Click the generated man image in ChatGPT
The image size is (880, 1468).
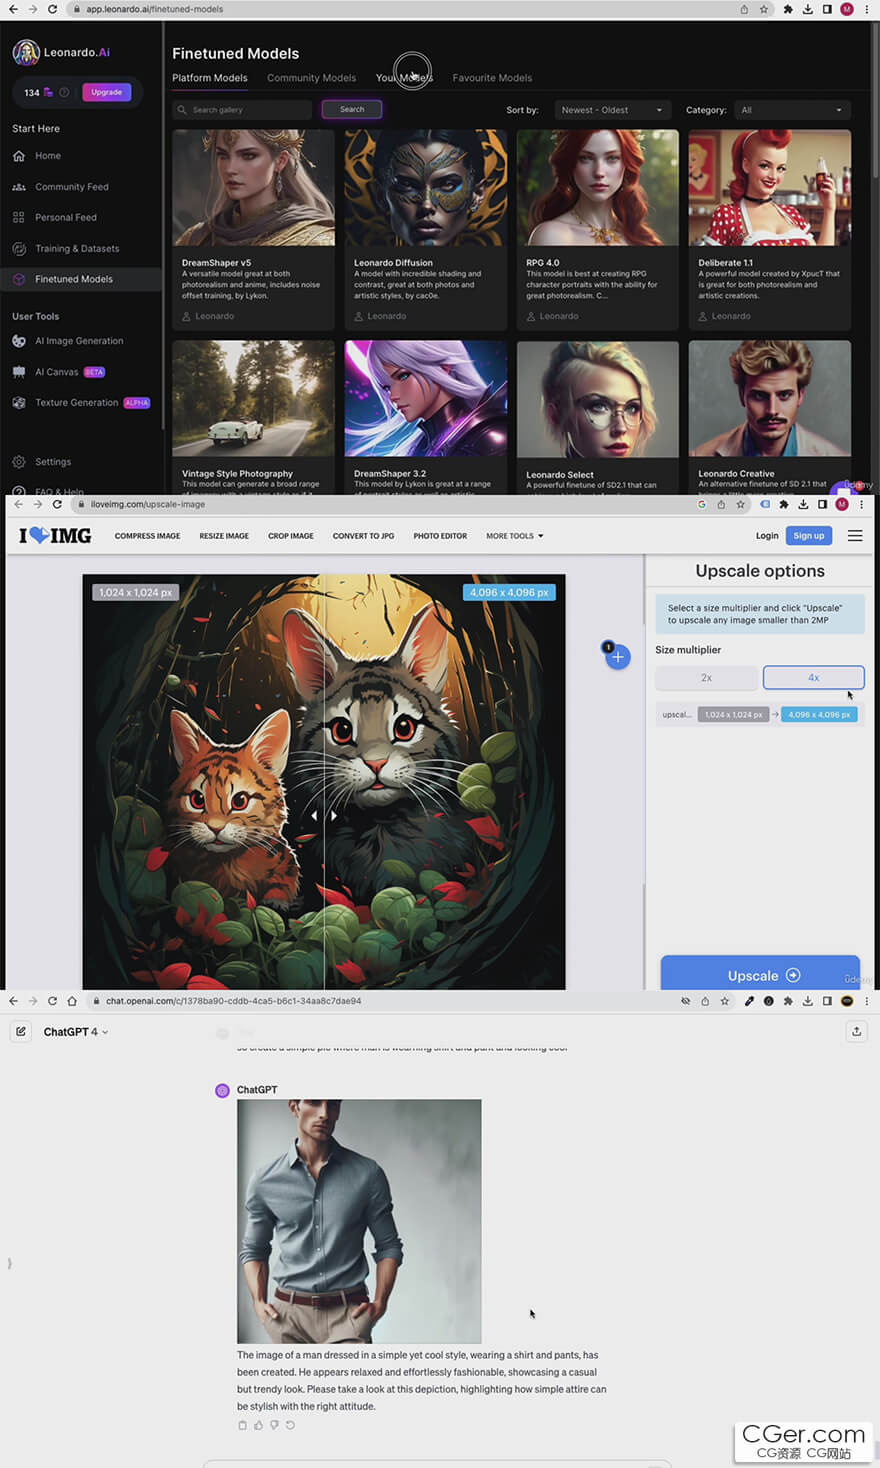coord(359,1221)
